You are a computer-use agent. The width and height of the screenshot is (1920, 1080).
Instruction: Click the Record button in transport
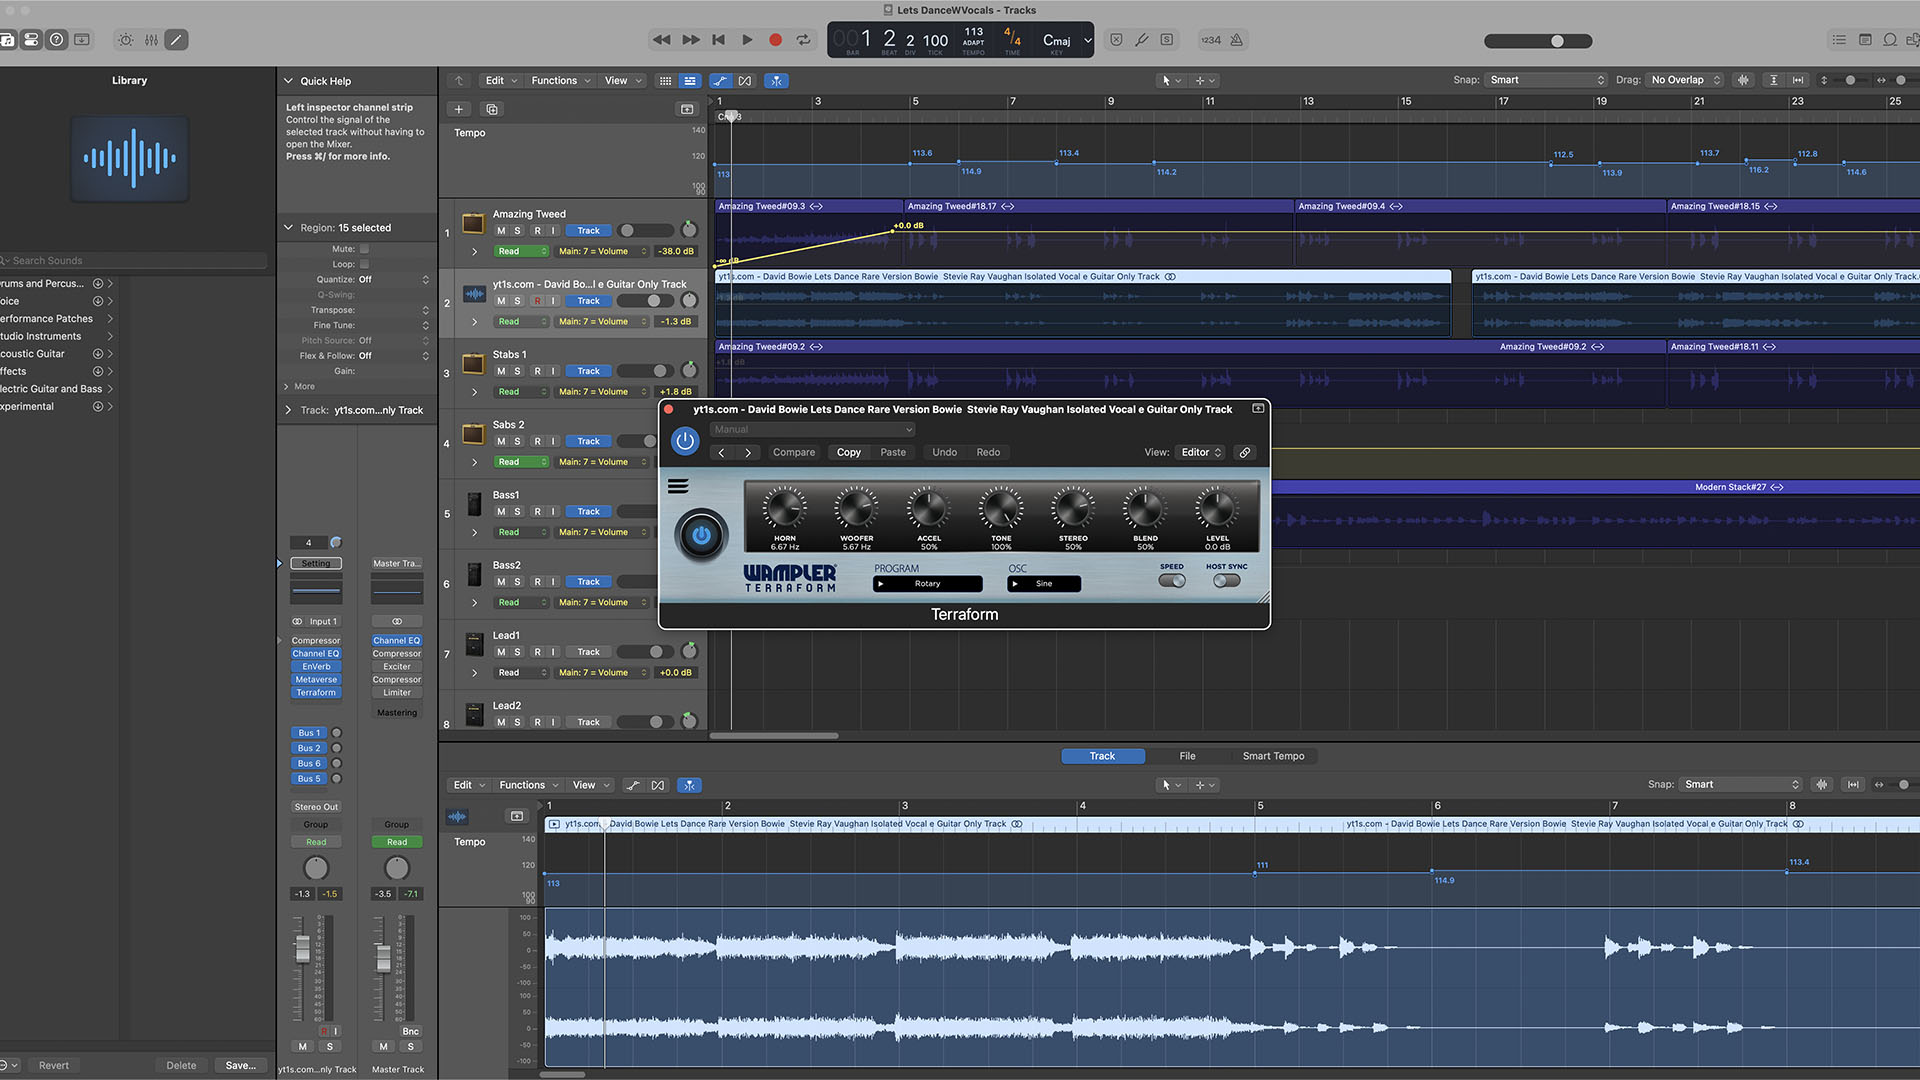(x=775, y=40)
